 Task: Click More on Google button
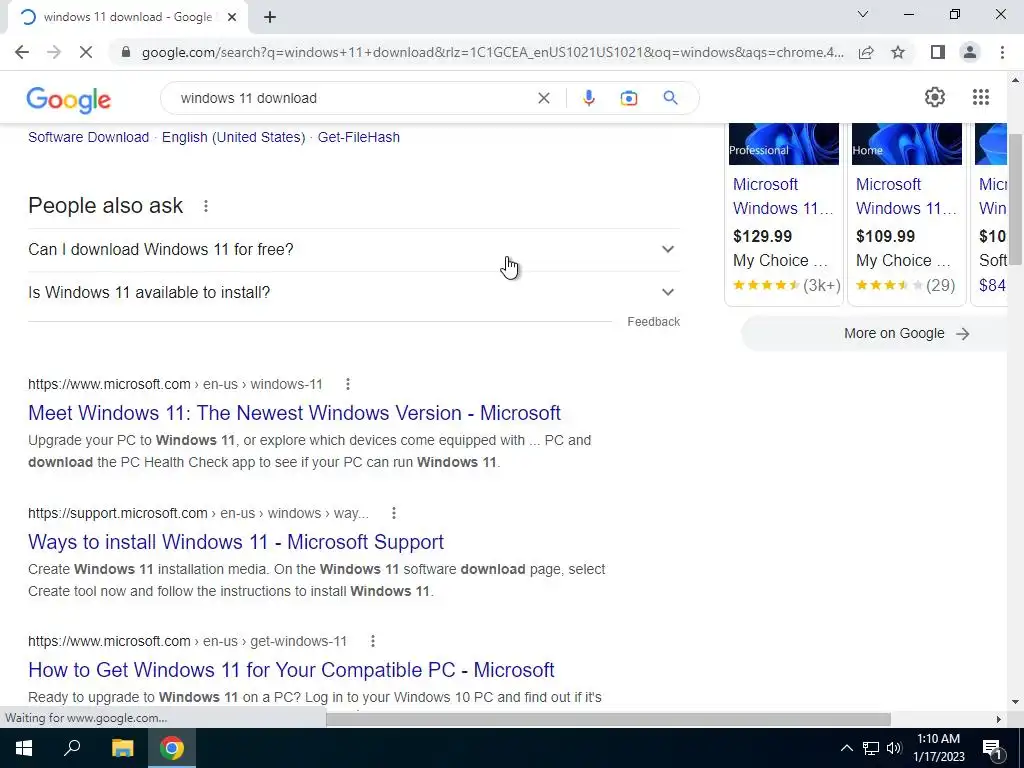point(874,334)
